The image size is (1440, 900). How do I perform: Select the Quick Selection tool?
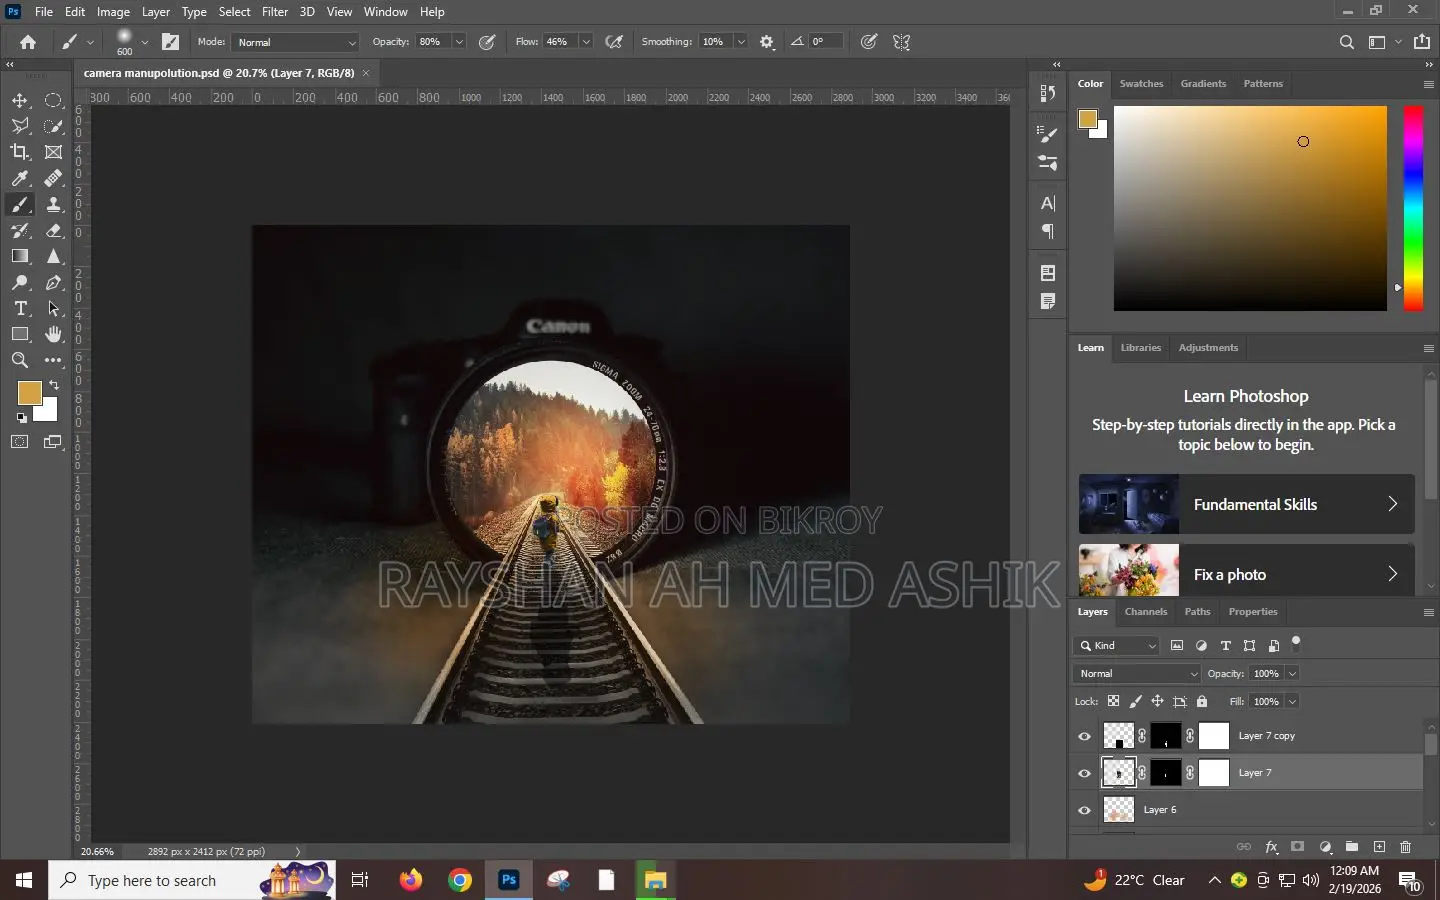[x=54, y=126]
